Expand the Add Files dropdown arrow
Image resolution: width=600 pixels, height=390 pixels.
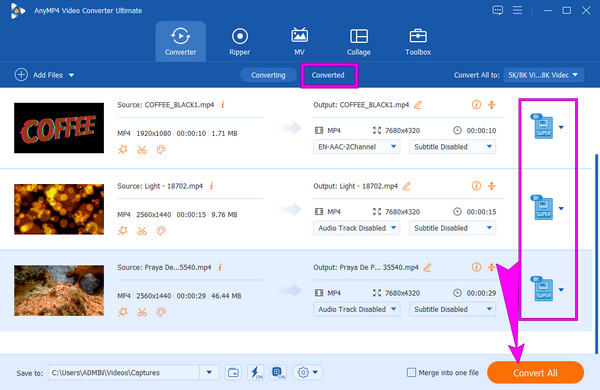(71, 75)
